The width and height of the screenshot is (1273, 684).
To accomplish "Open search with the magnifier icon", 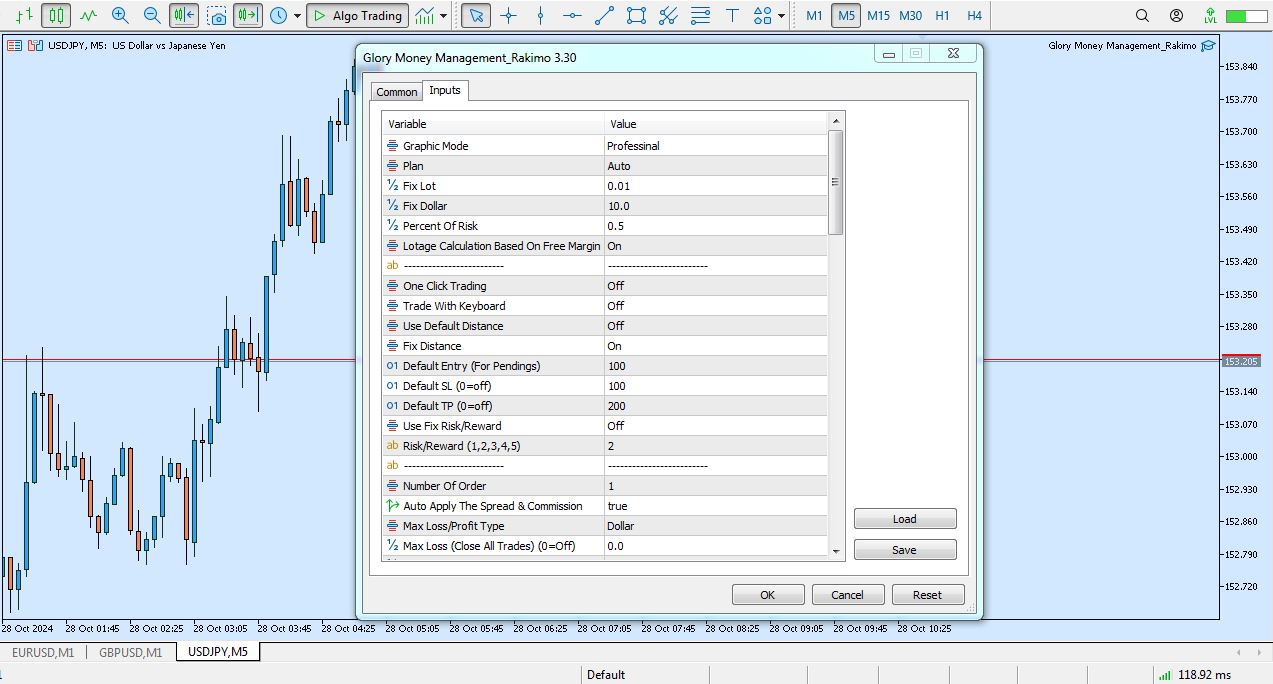I will click(1142, 15).
